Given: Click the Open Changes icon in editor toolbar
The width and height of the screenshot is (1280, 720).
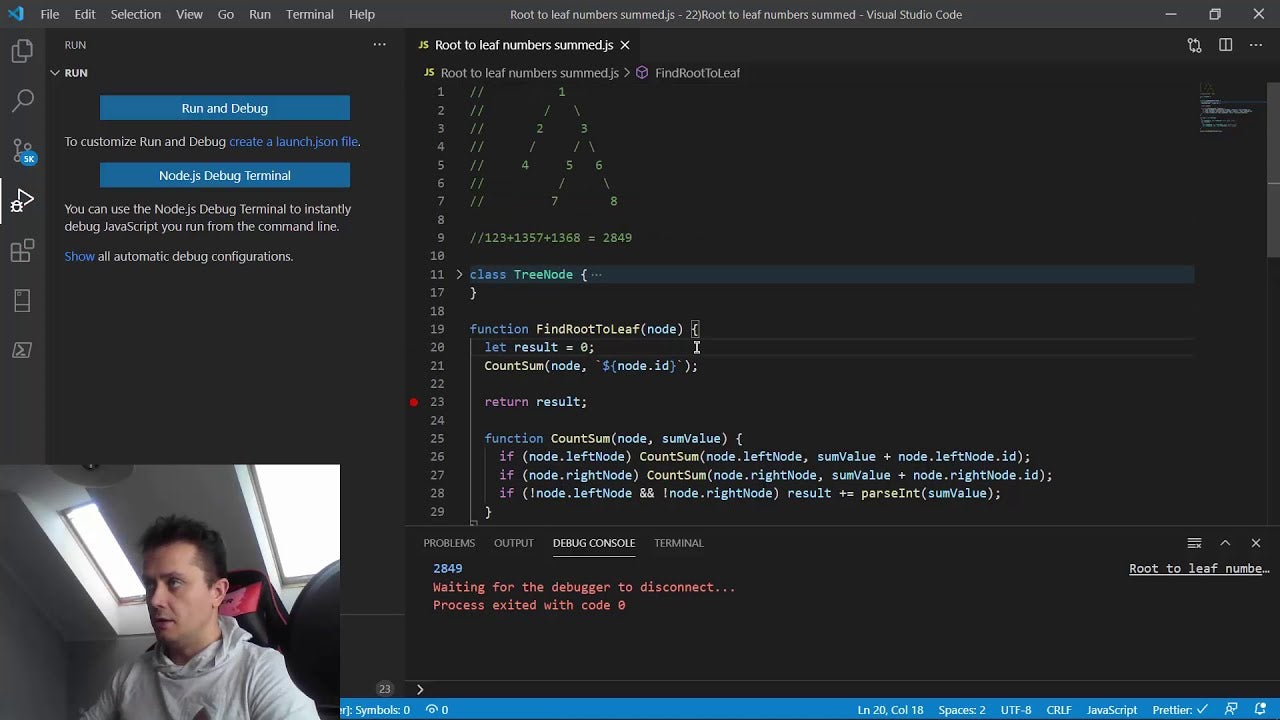Looking at the screenshot, I should coord(1194,45).
